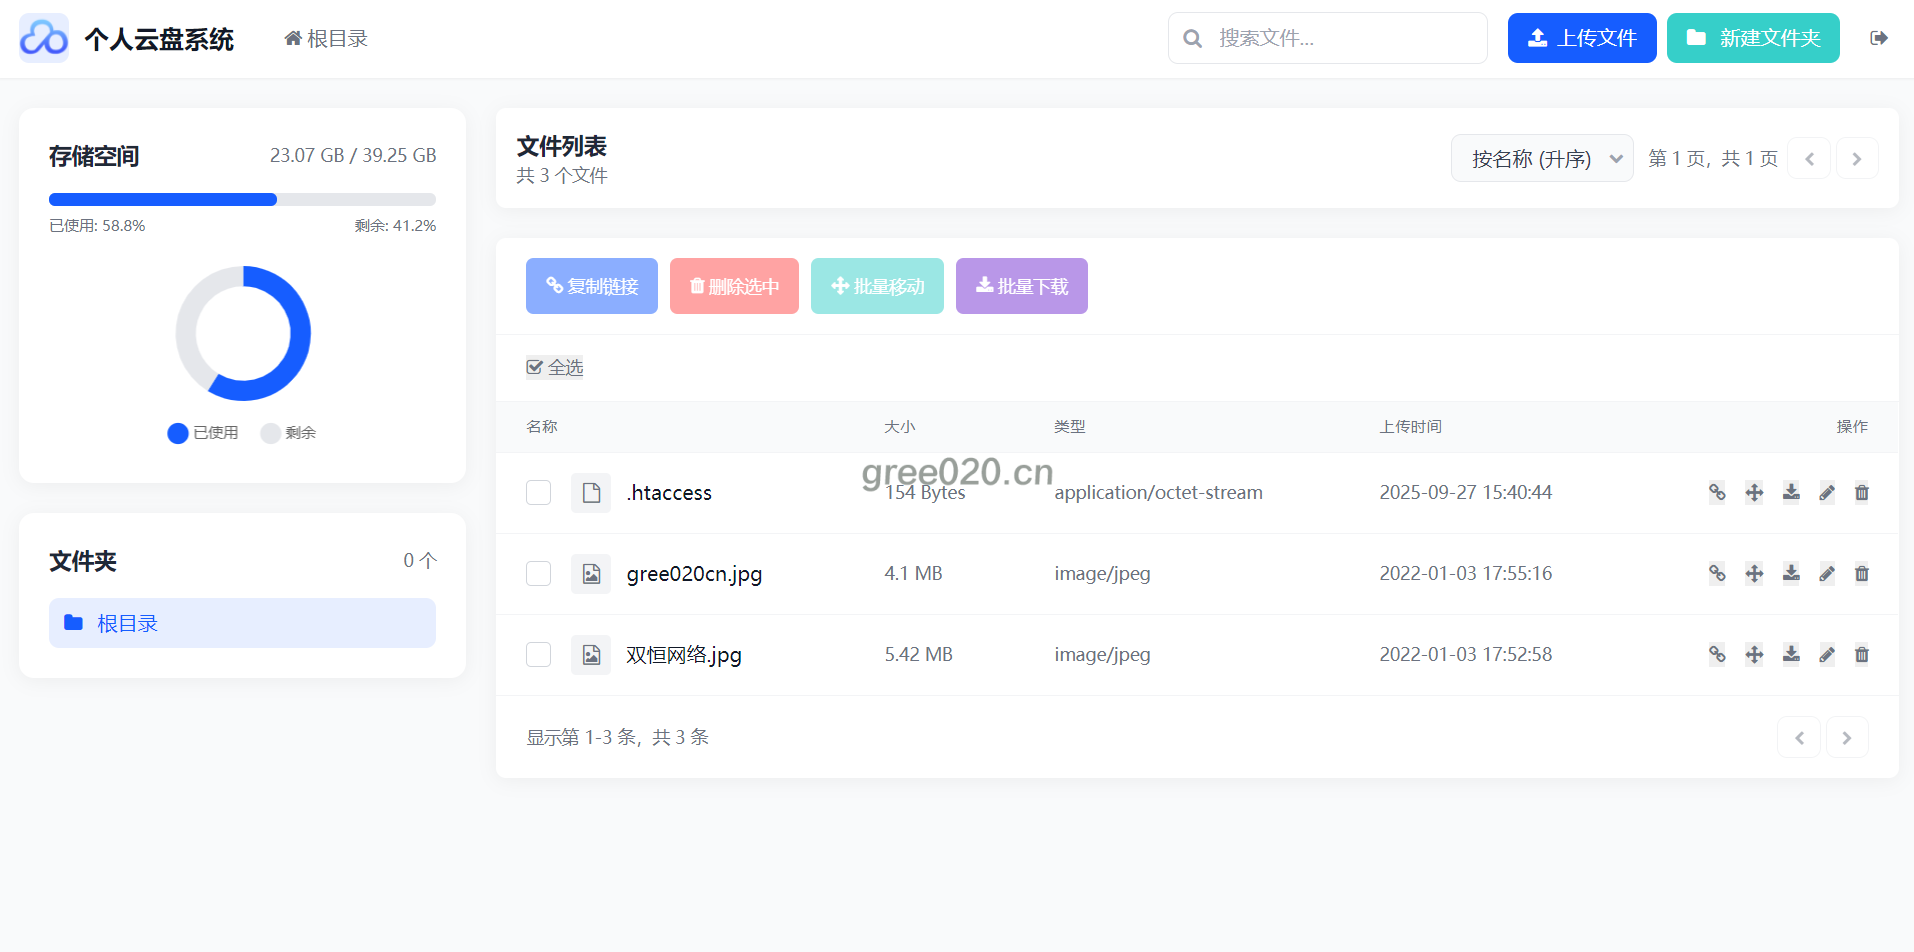This screenshot has height=952, width=1914.
Task: Delete gree020cn.jpg with trash icon
Action: (1862, 573)
